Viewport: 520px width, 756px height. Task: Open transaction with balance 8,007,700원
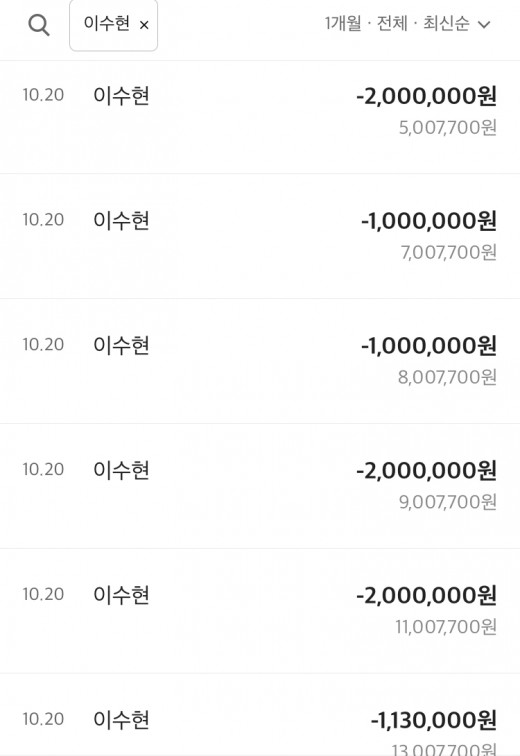pos(260,361)
